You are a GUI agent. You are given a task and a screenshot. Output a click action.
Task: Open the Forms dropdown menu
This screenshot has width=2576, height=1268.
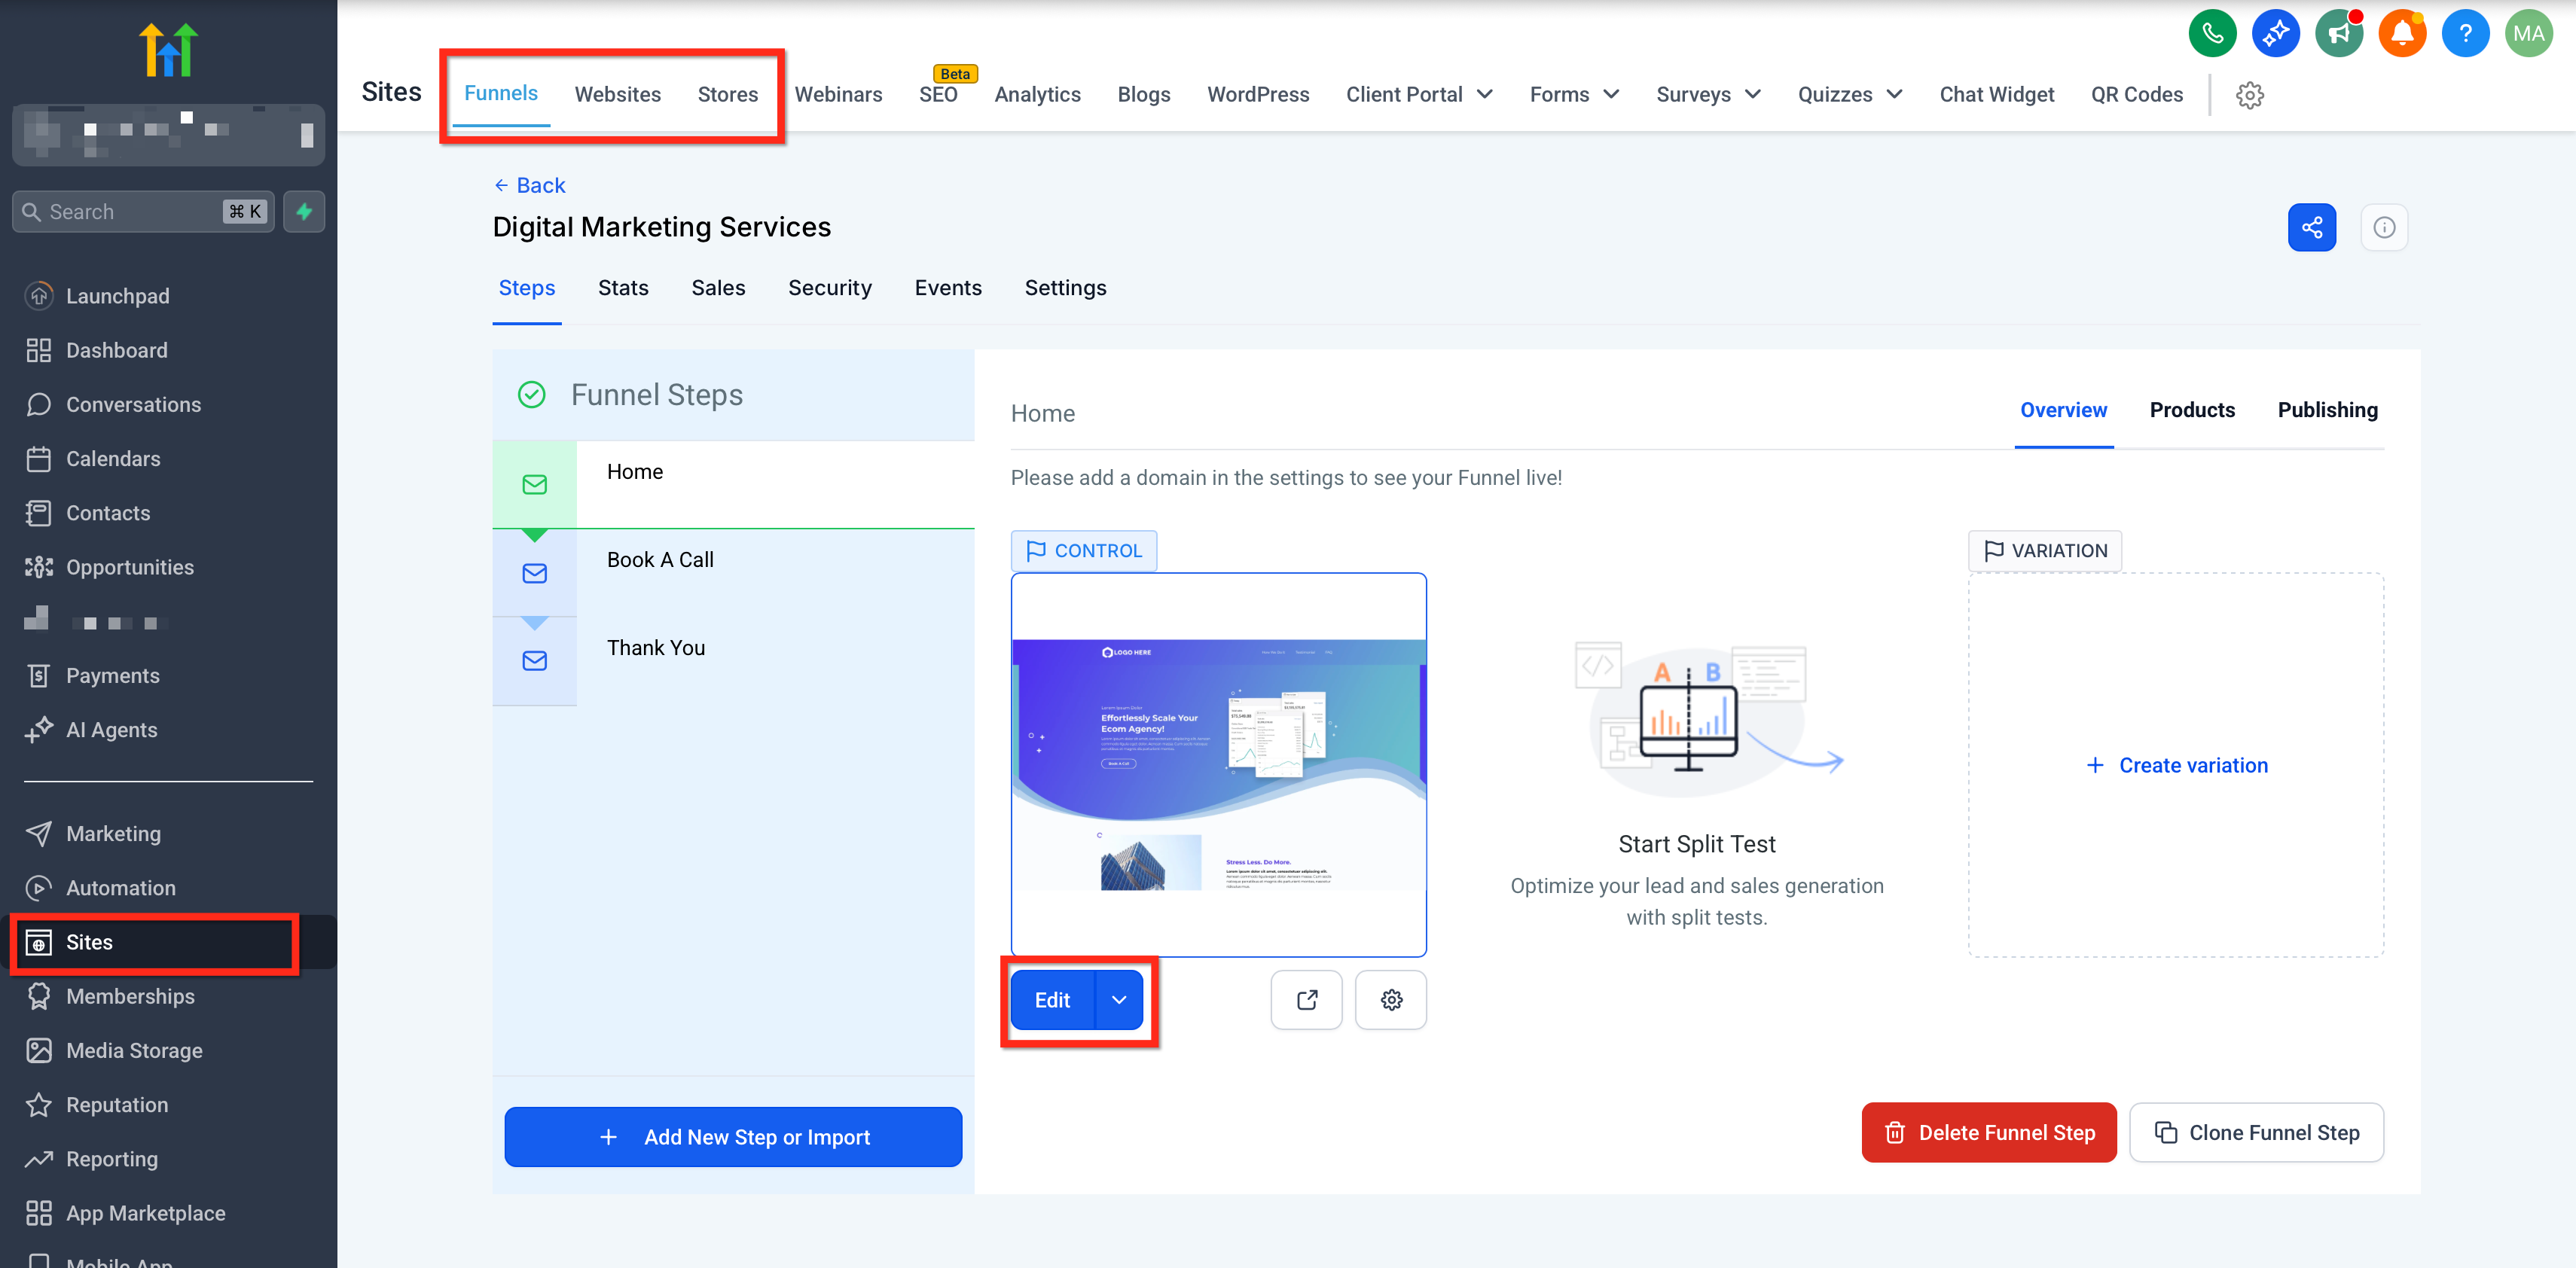click(1573, 94)
